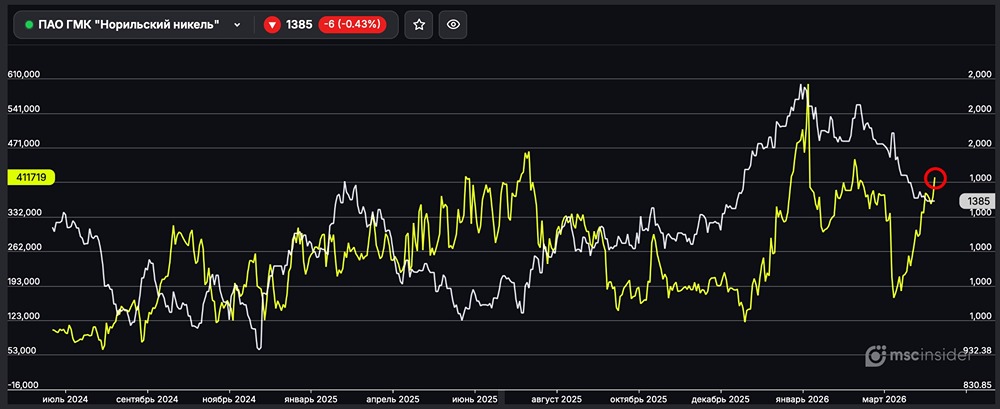Select январь 2026 on the time axis

pos(805,398)
